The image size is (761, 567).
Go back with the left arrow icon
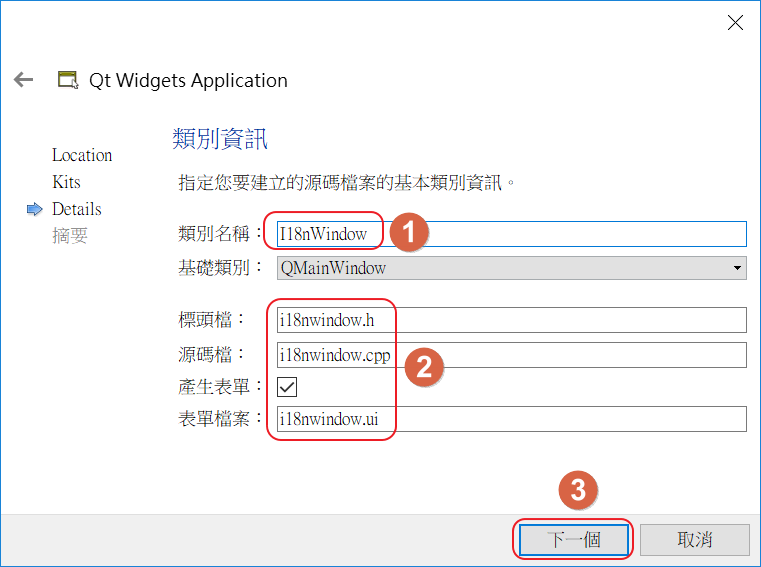pyautogui.click(x=23, y=79)
